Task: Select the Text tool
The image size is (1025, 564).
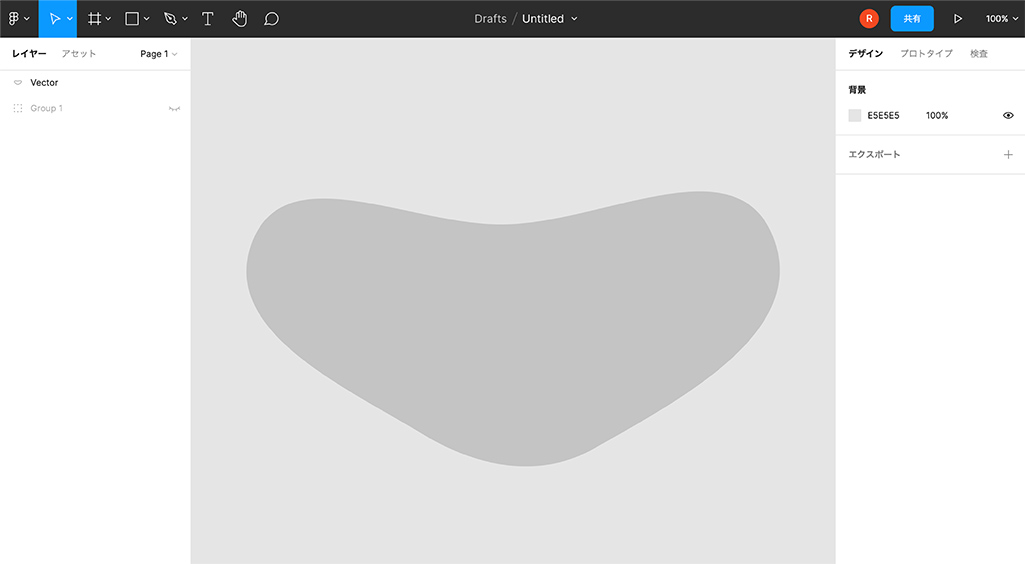Action: click(x=208, y=18)
